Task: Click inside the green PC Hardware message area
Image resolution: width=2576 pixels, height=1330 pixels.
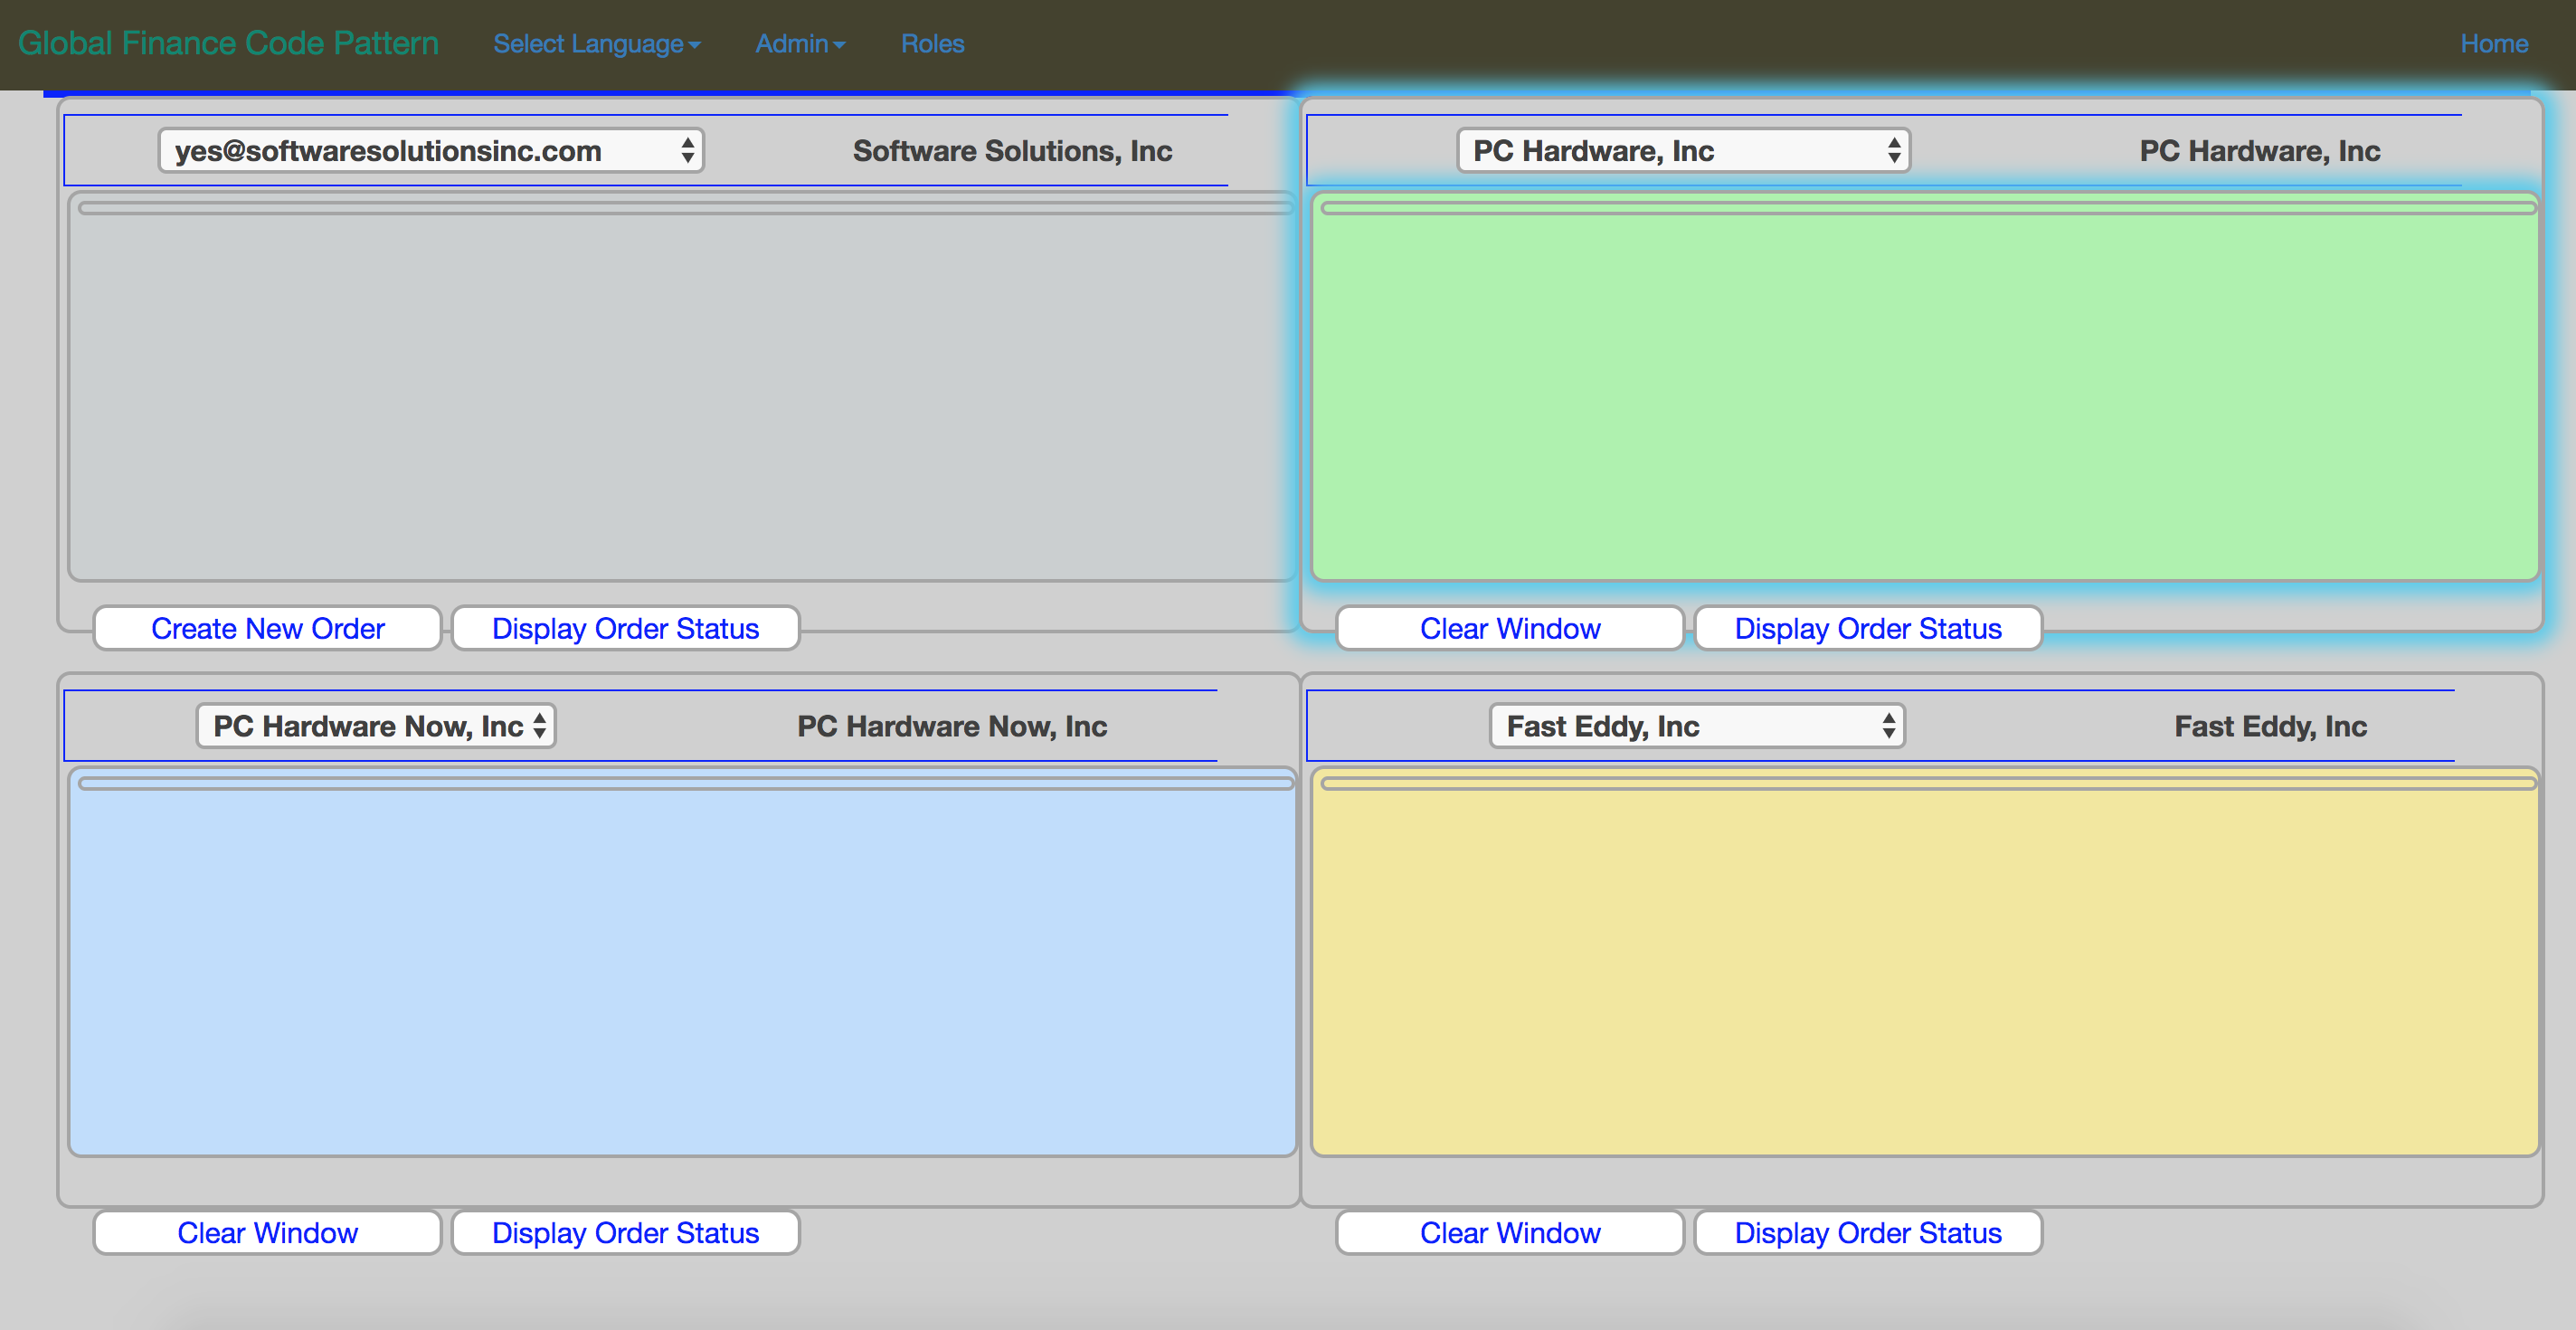Action: pos(1924,395)
